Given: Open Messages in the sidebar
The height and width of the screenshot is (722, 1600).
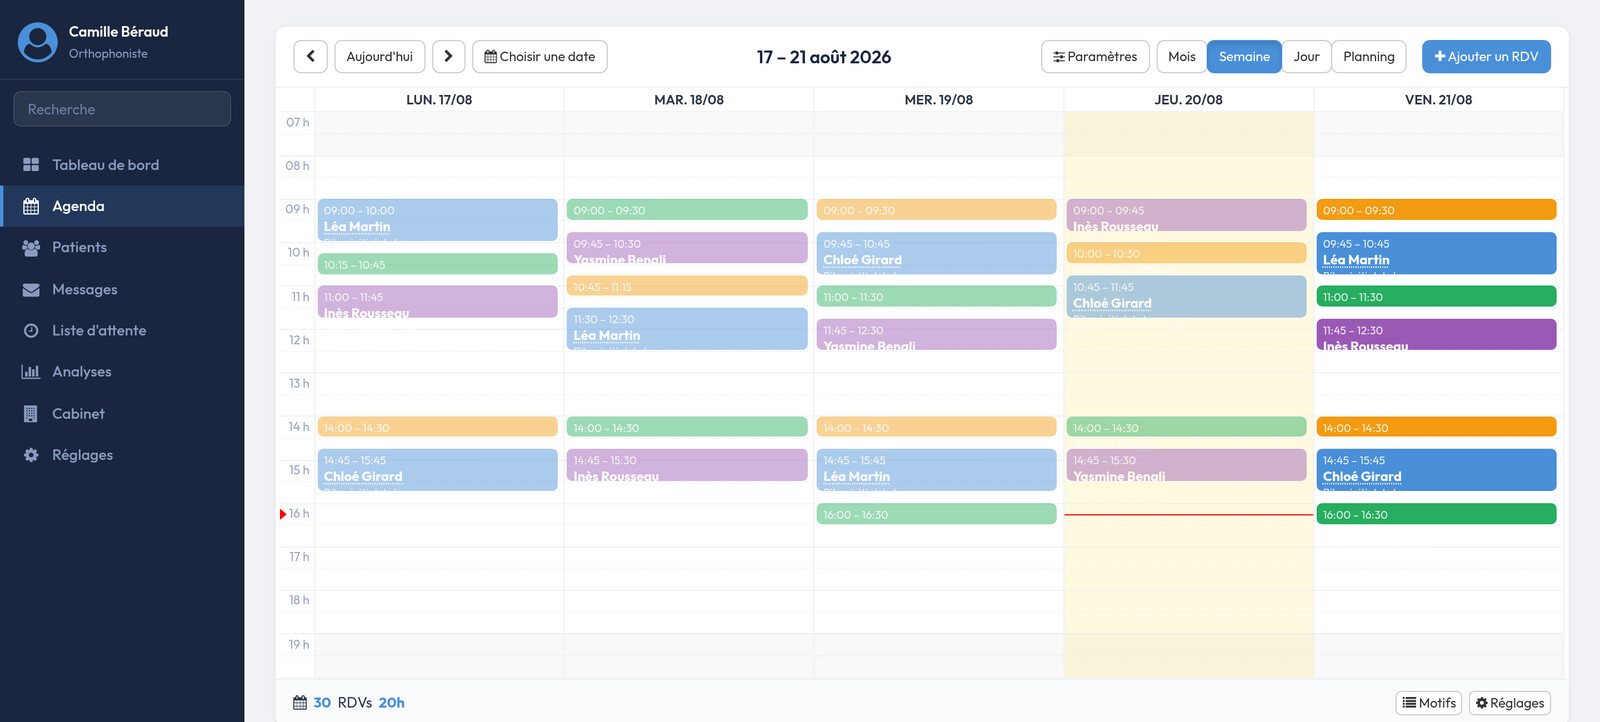Looking at the screenshot, I should point(122,289).
